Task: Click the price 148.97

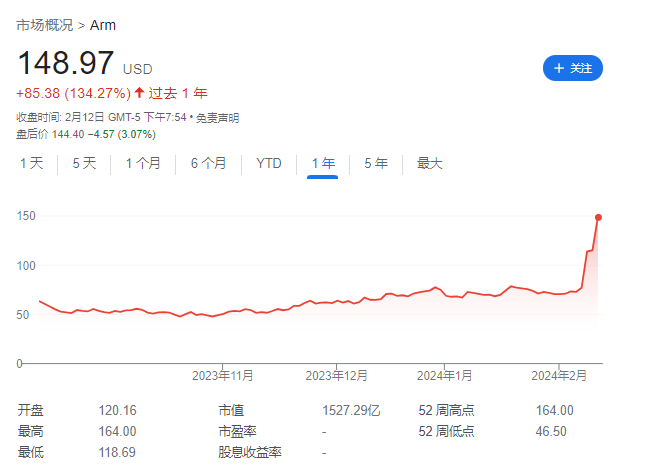Action: [66, 63]
